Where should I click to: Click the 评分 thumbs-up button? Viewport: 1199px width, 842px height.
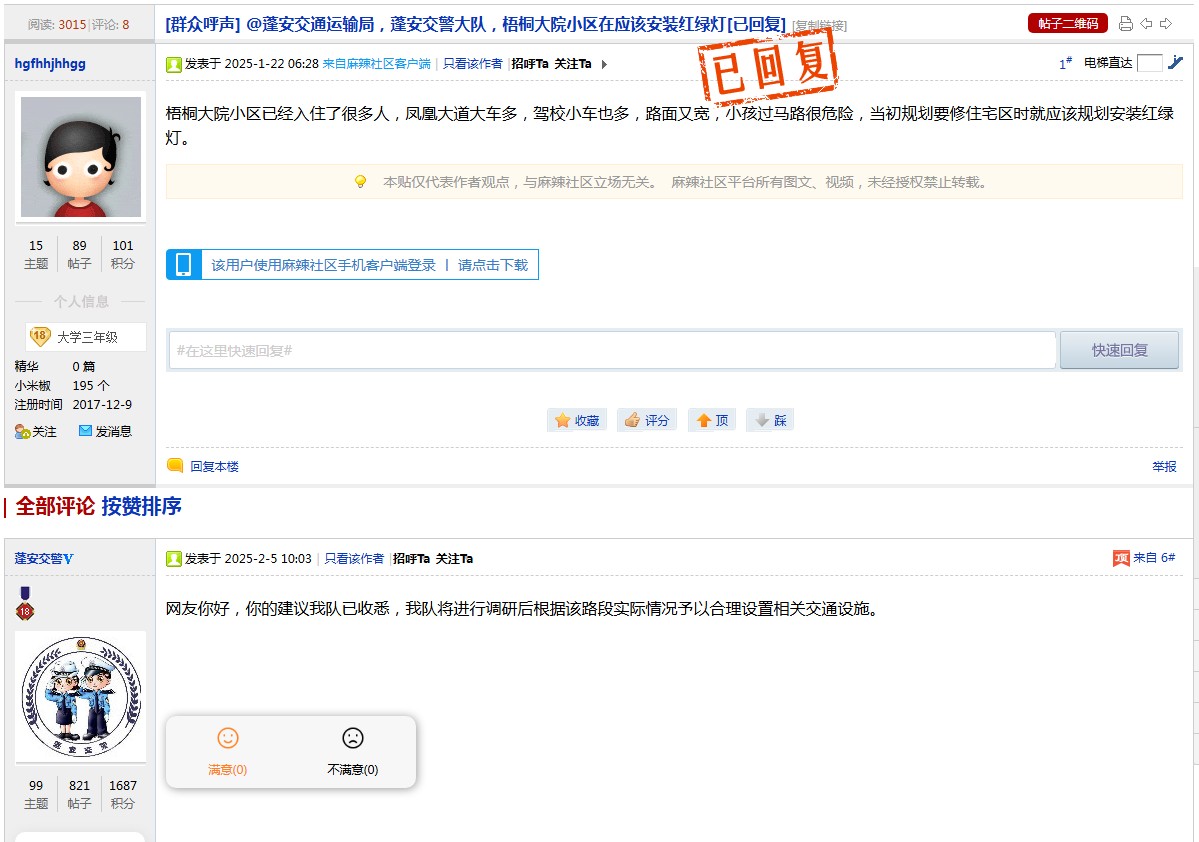tap(647, 420)
